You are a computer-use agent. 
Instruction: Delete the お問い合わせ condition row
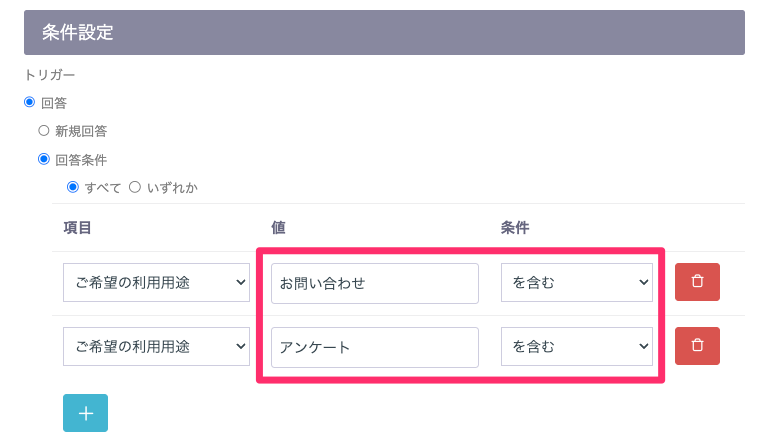tap(697, 282)
